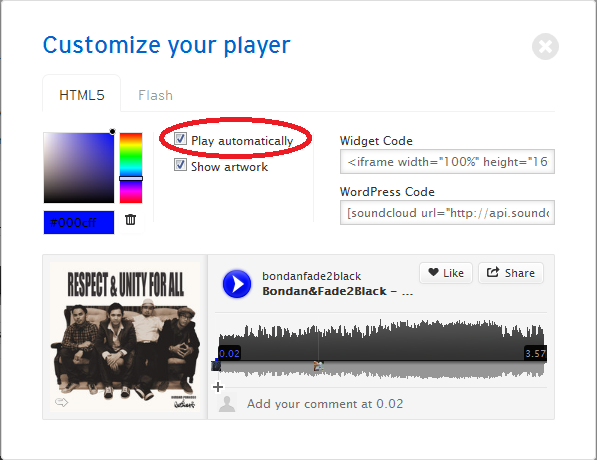Image resolution: width=597 pixels, height=460 pixels.
Task: Click the Widget Code iframe text field
Action: (x=447, y=162)
